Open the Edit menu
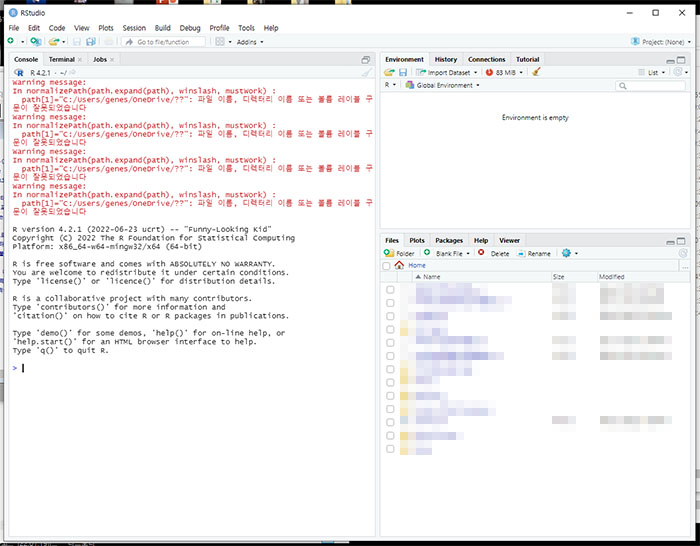Image resolution: width=700 pixels, height=546 pixels. (34, 28)
